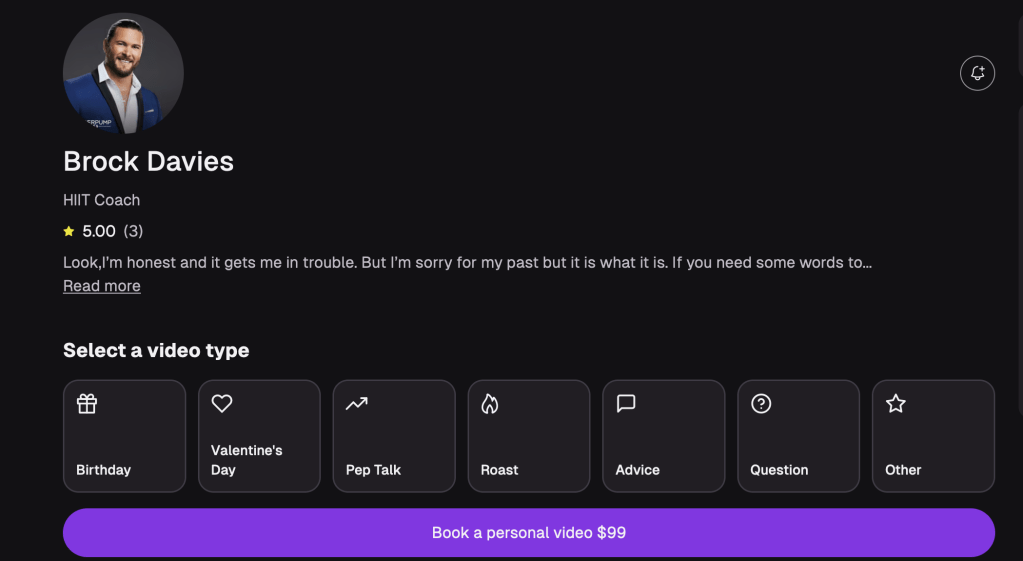Click the heart icon on Valentine's card
The image size is (1023, 561).
click(x=222, y=404)
